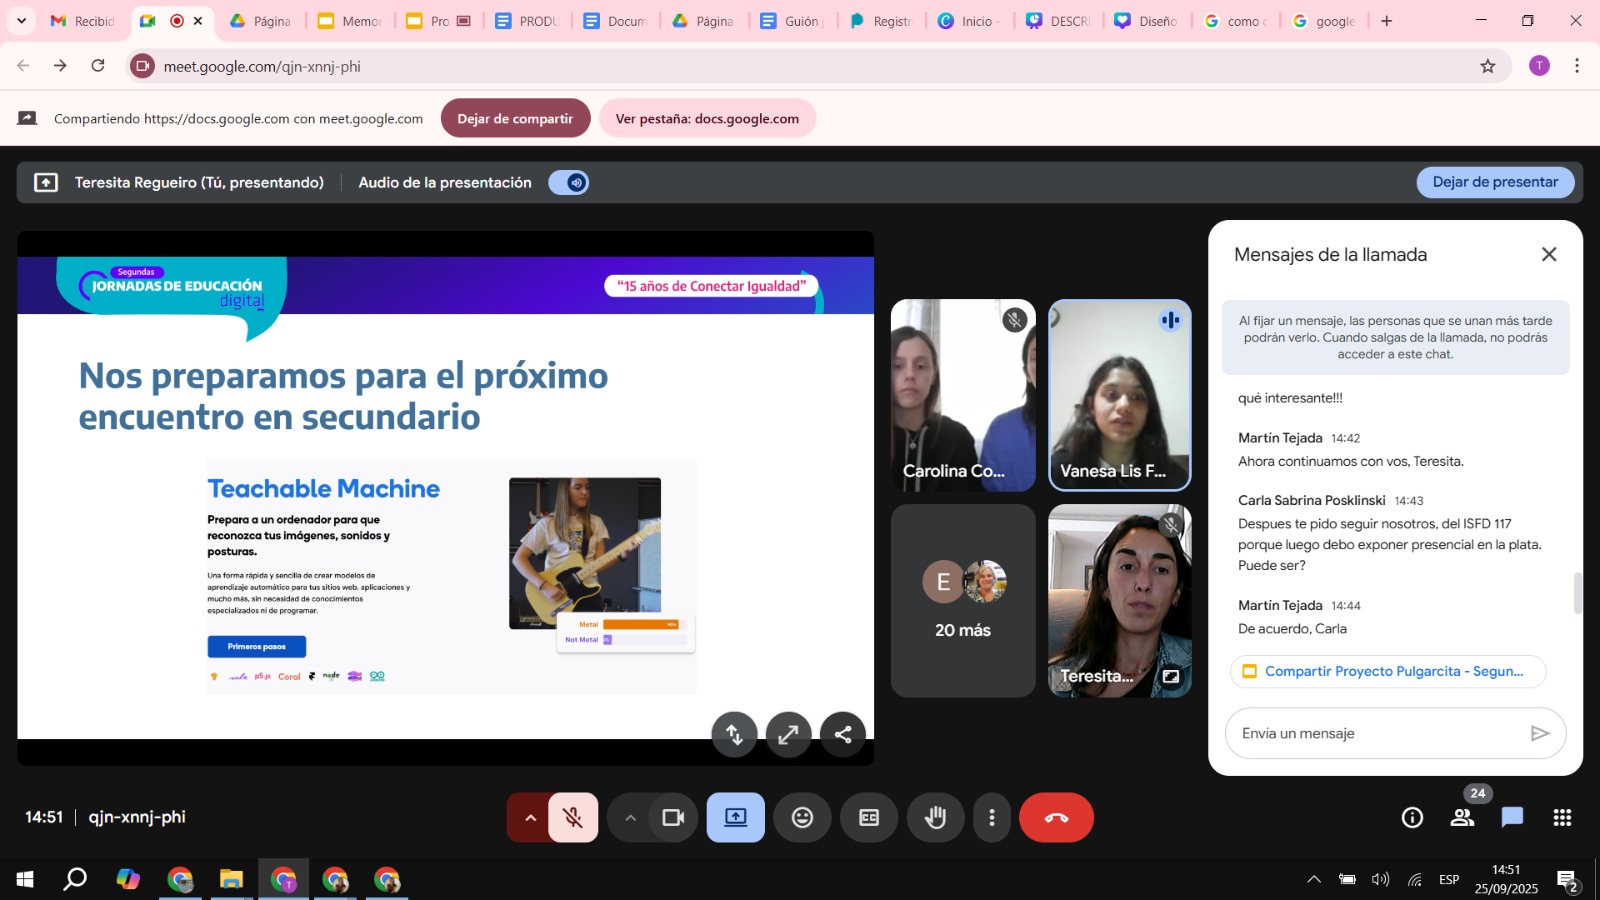Screen dimensions: 1600x900
Task: Click the Envía un mensaje text field
Action: click(1380, 733)
